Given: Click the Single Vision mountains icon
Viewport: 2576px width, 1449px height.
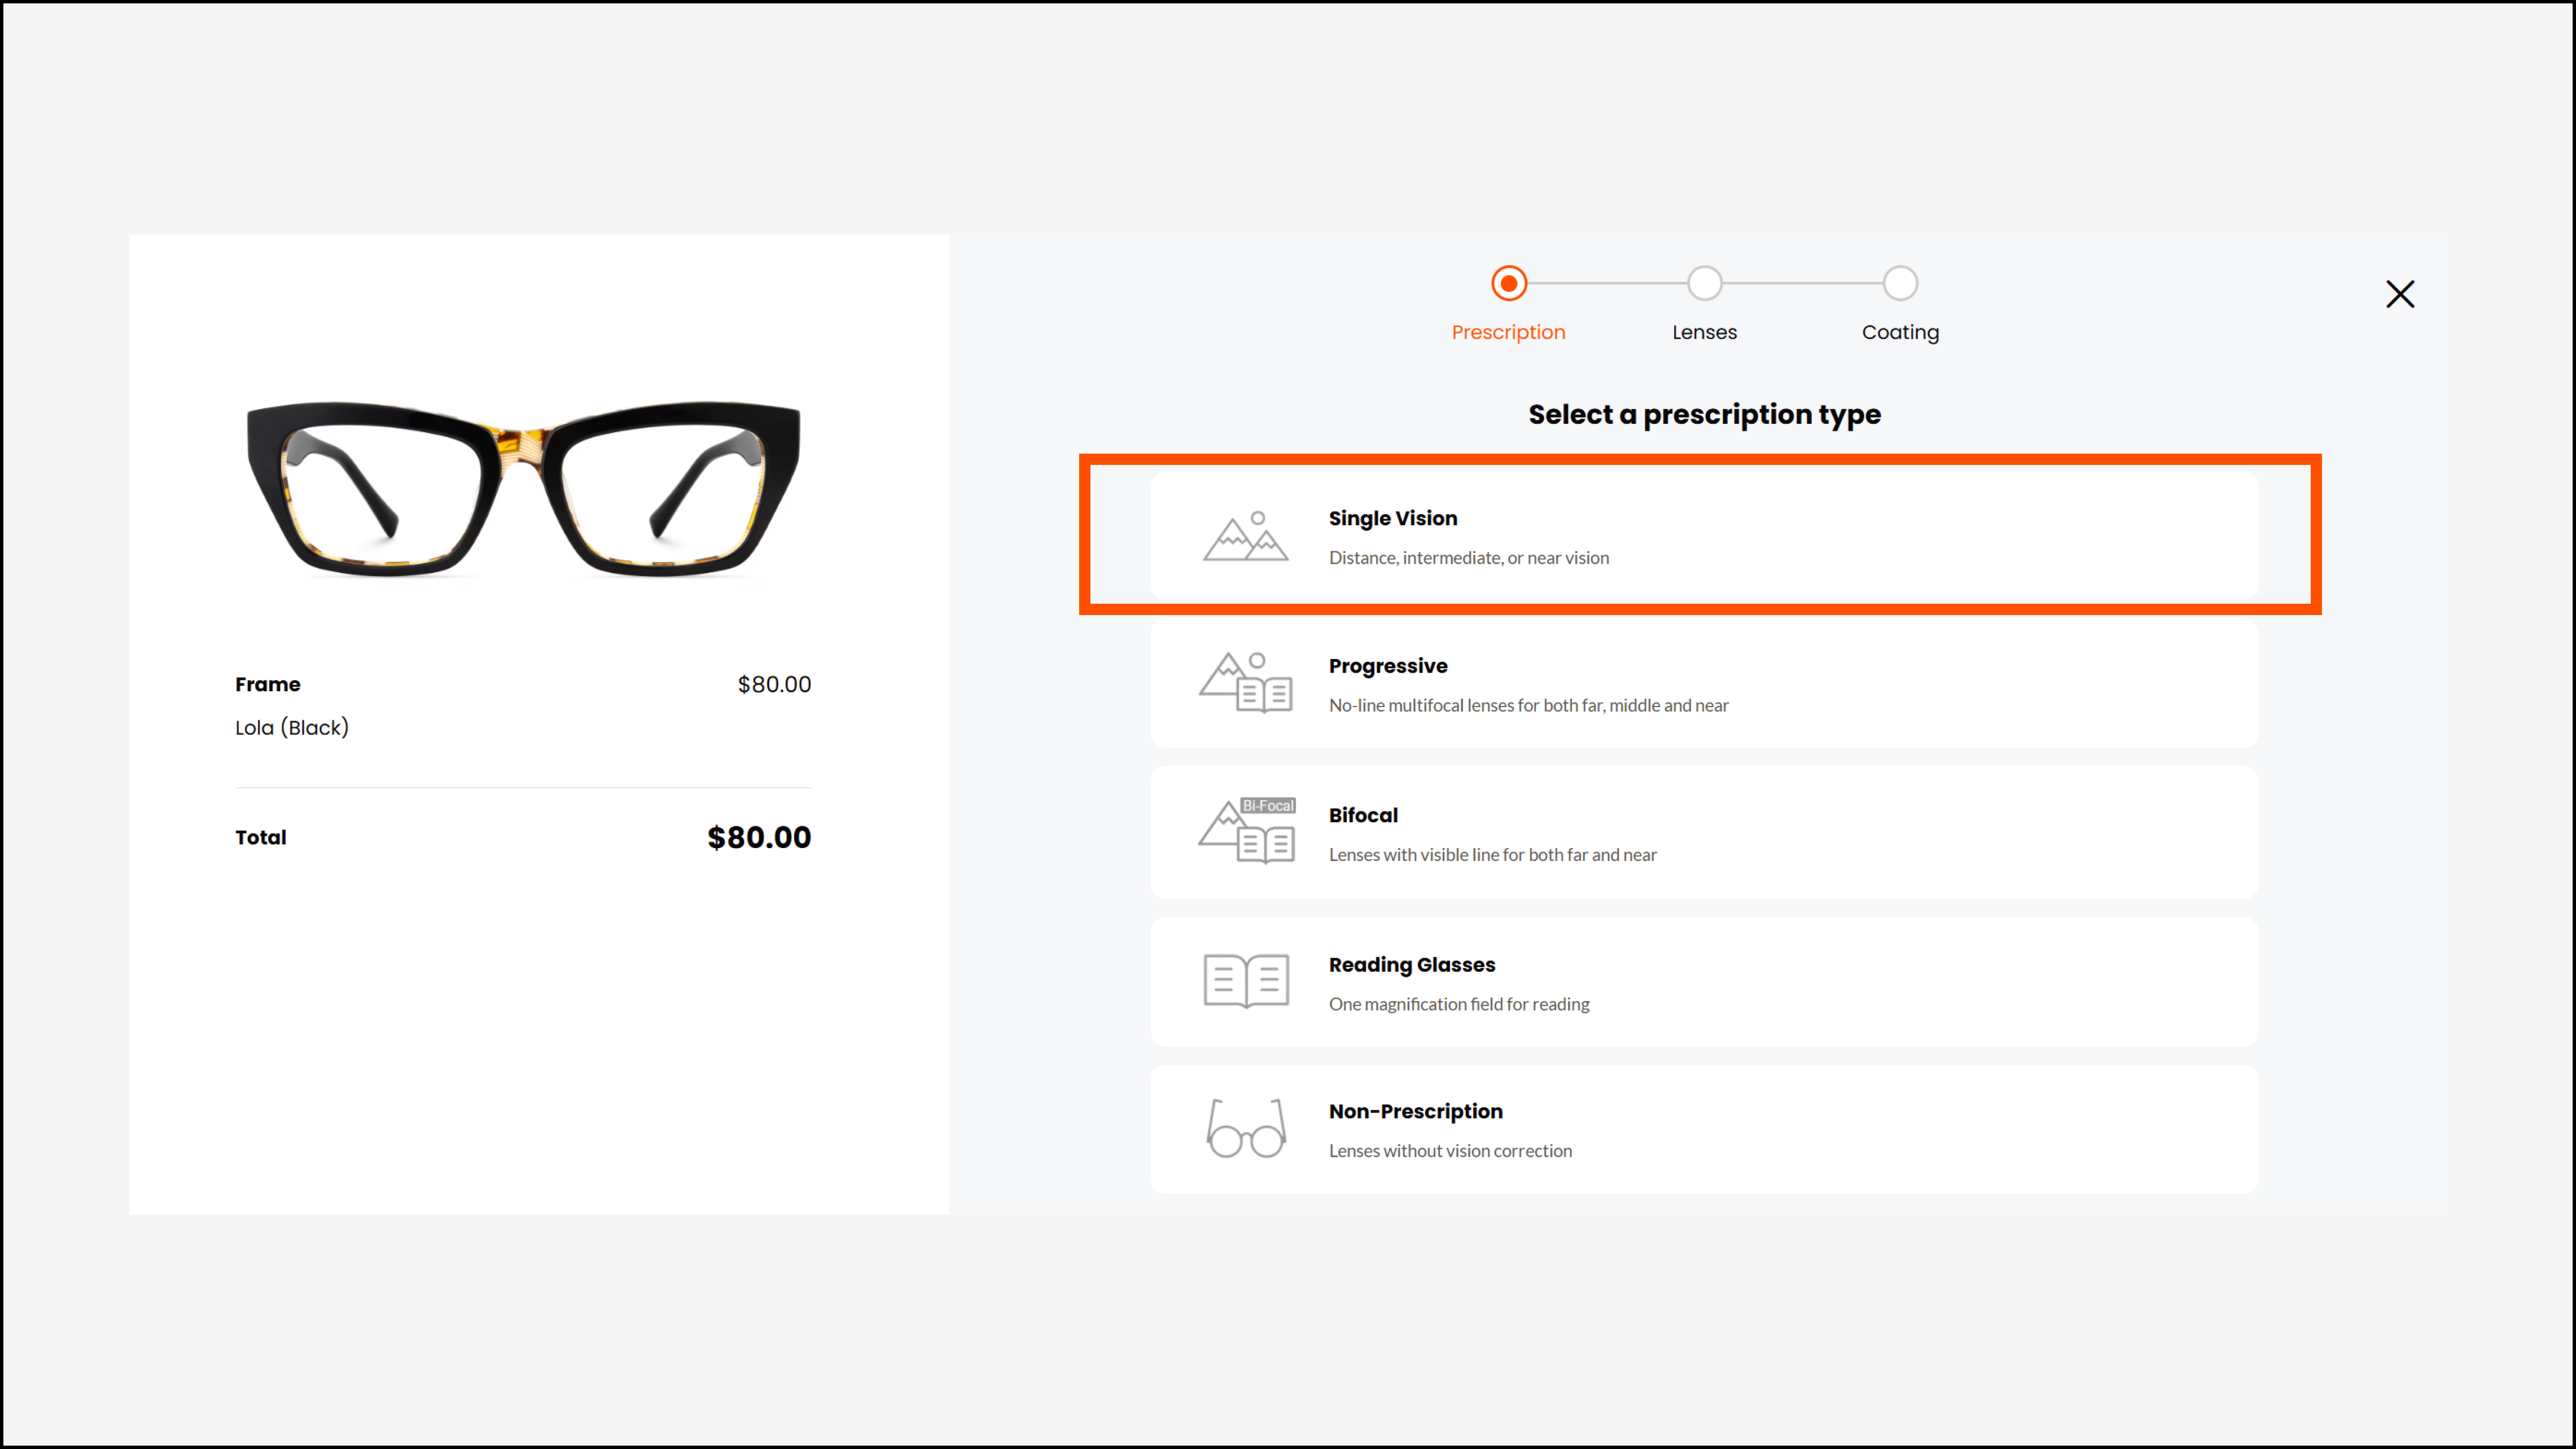Looking at the screenshot, I should point(1245,537).
